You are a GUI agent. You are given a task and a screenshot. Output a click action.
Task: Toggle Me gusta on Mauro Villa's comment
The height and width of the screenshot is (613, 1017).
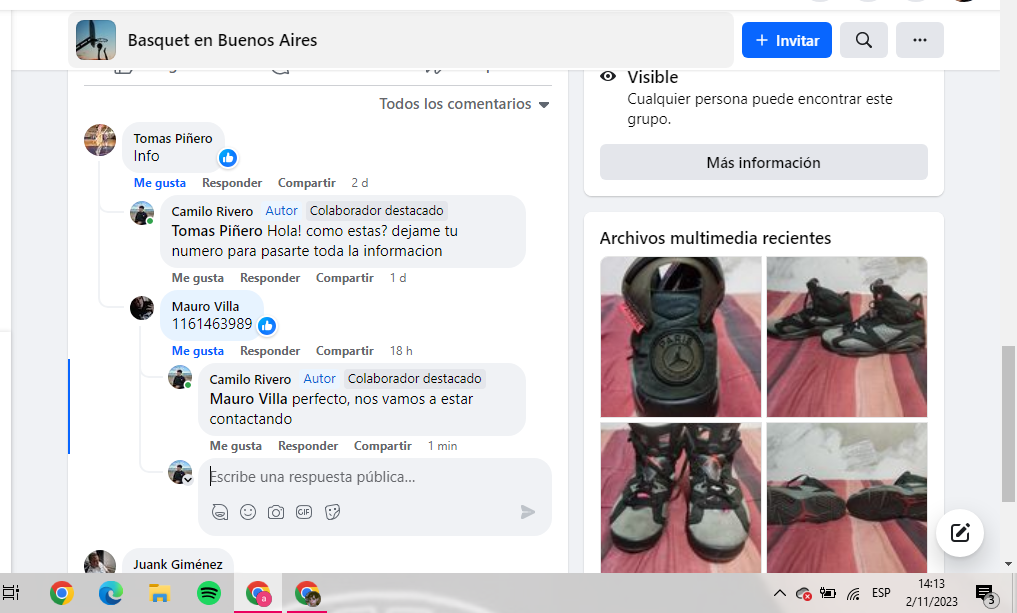(x=198, y=351)
